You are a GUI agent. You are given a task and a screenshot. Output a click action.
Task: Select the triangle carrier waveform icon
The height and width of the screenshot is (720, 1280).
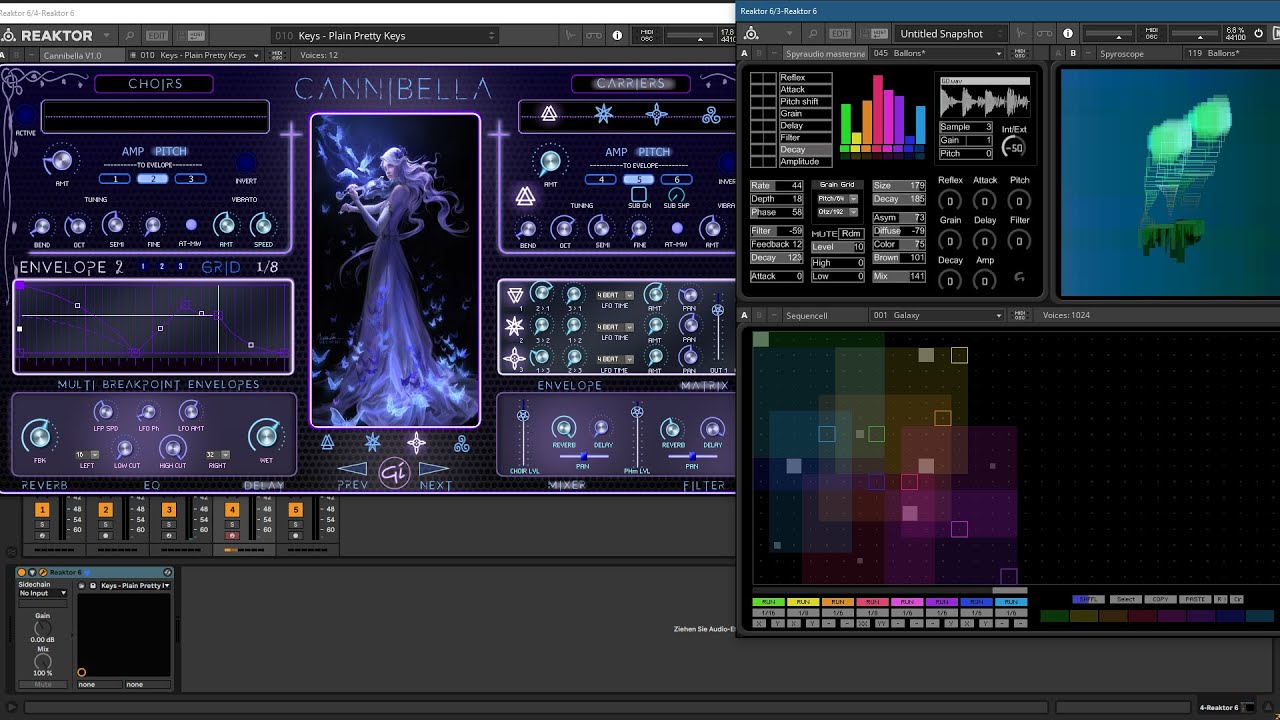(x=549, y=115)
